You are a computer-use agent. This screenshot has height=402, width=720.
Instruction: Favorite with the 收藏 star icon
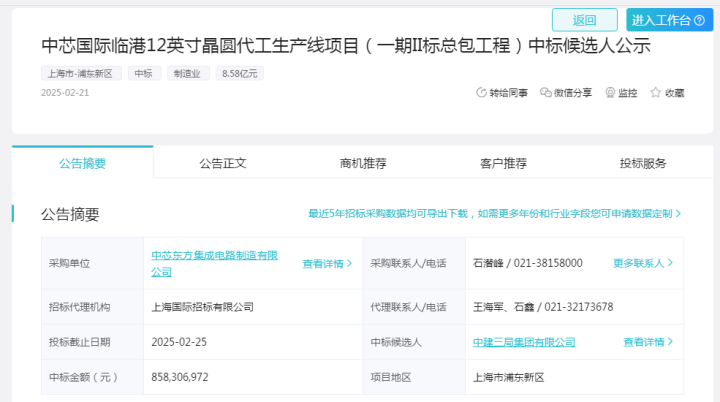(656, 92)
